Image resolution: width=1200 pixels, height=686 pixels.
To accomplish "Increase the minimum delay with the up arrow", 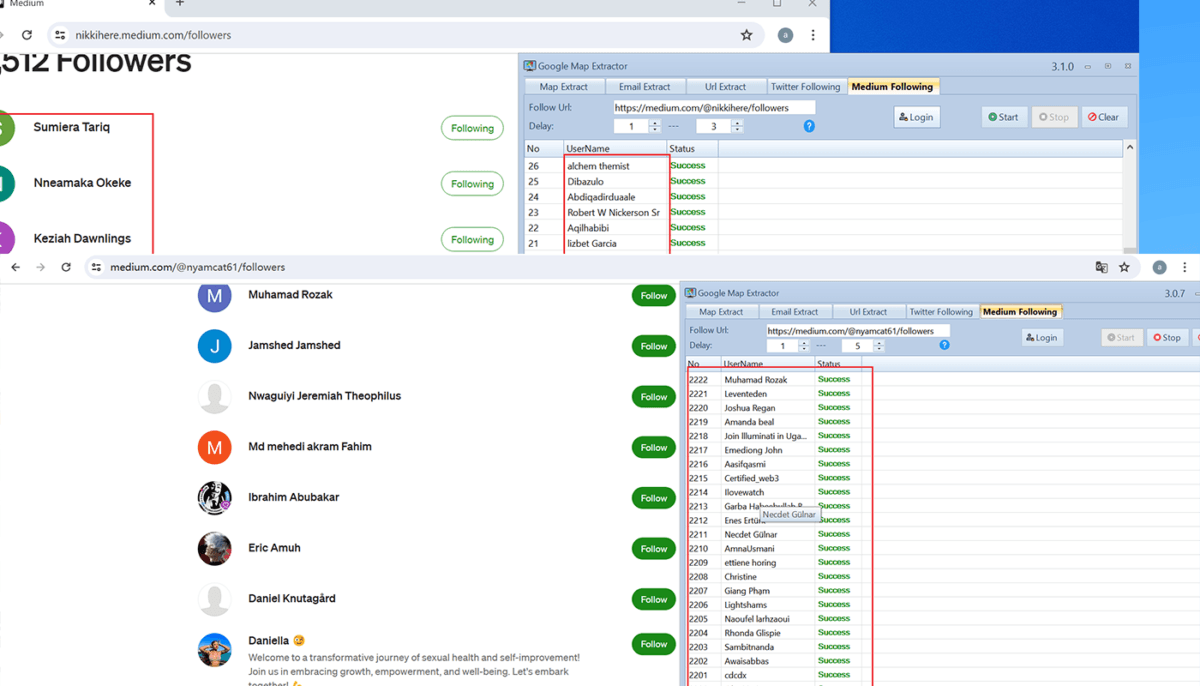I will point(655,122).
